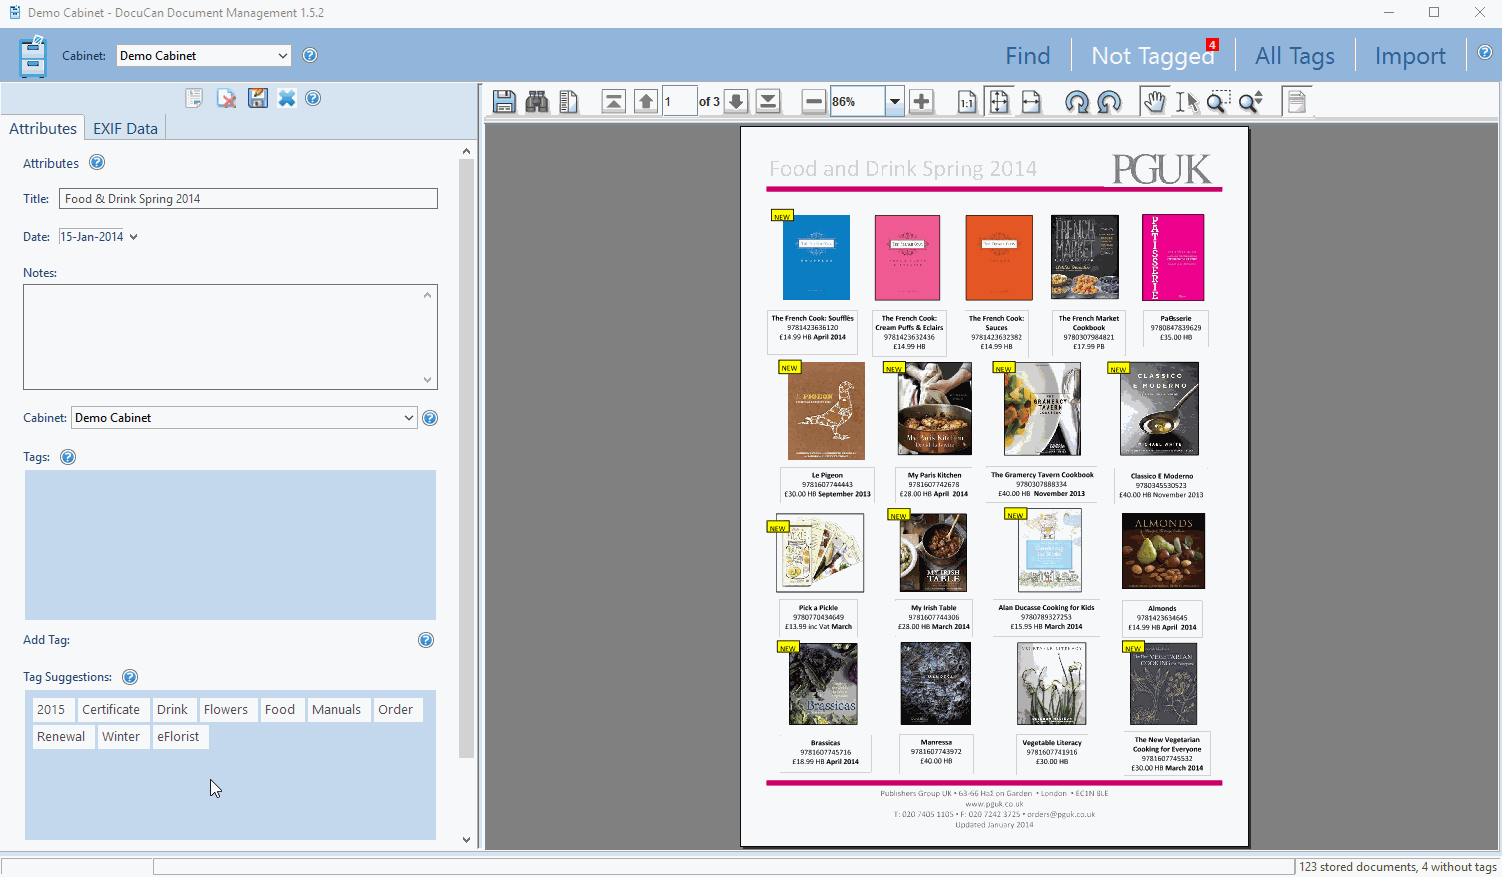Select the dynamic zoom tool
1502x877 pixels.
click(1250, 101)
